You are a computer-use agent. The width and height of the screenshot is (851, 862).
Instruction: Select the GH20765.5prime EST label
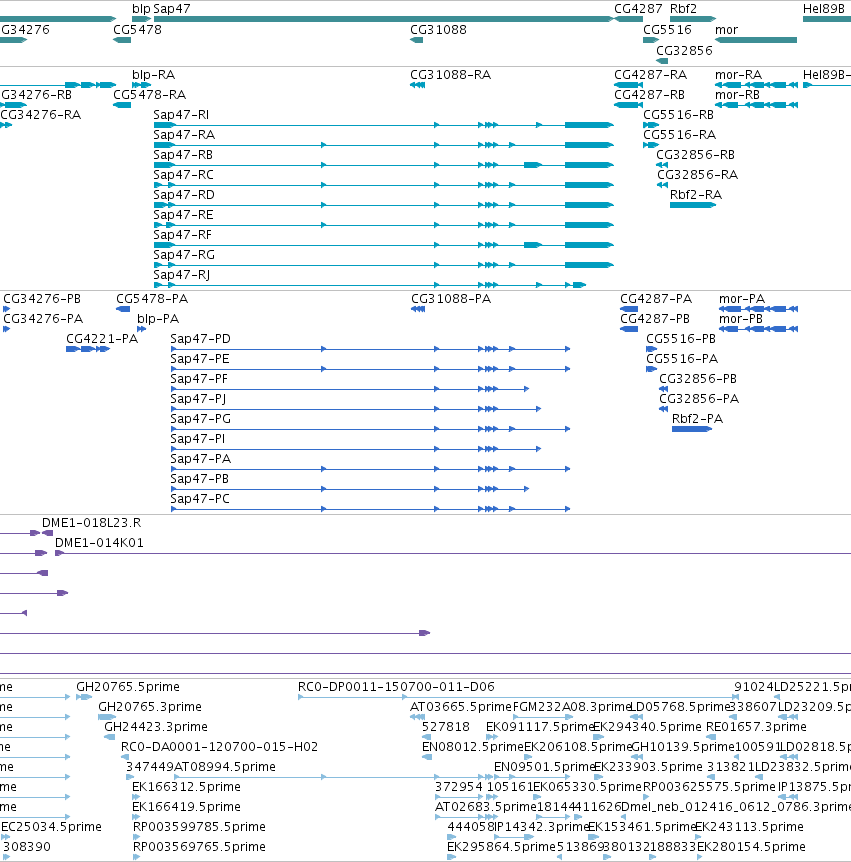(x=128, y=687)
